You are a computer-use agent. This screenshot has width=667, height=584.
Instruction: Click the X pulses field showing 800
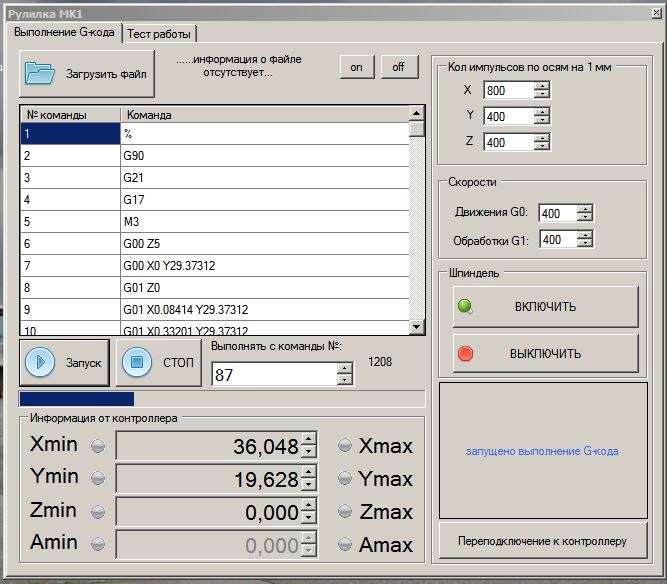[509, 90]
